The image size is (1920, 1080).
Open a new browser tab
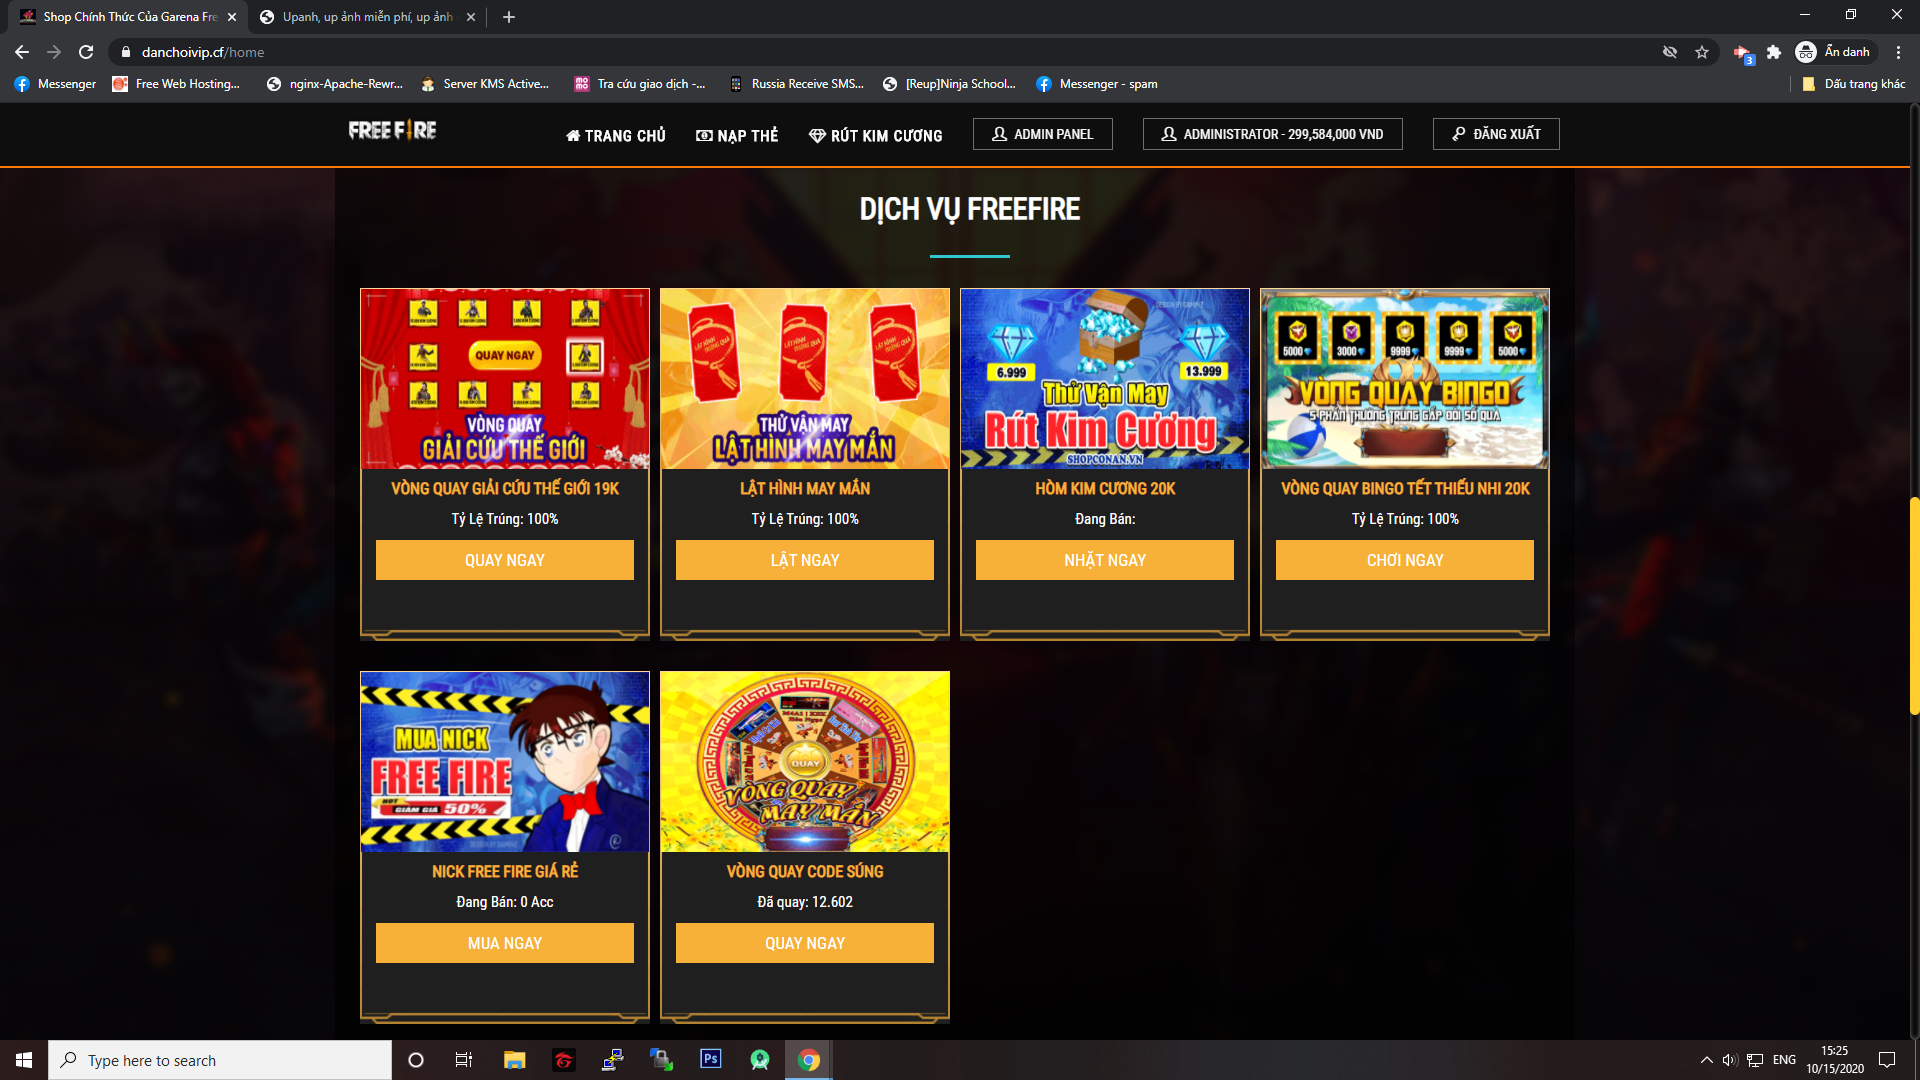pos(509,17)
